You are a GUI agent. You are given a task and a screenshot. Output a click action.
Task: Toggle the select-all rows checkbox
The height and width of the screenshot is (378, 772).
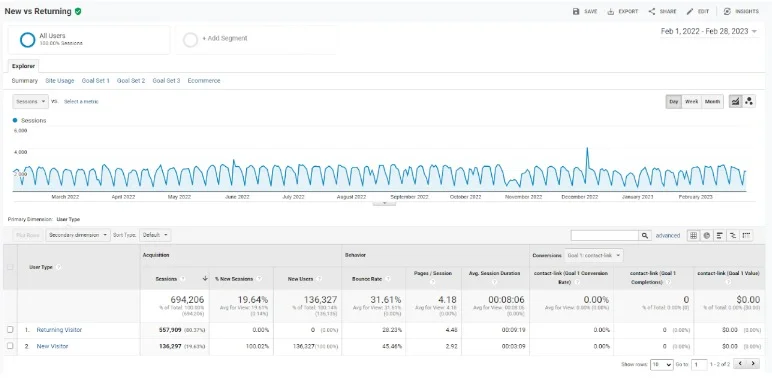click(10, 267)
